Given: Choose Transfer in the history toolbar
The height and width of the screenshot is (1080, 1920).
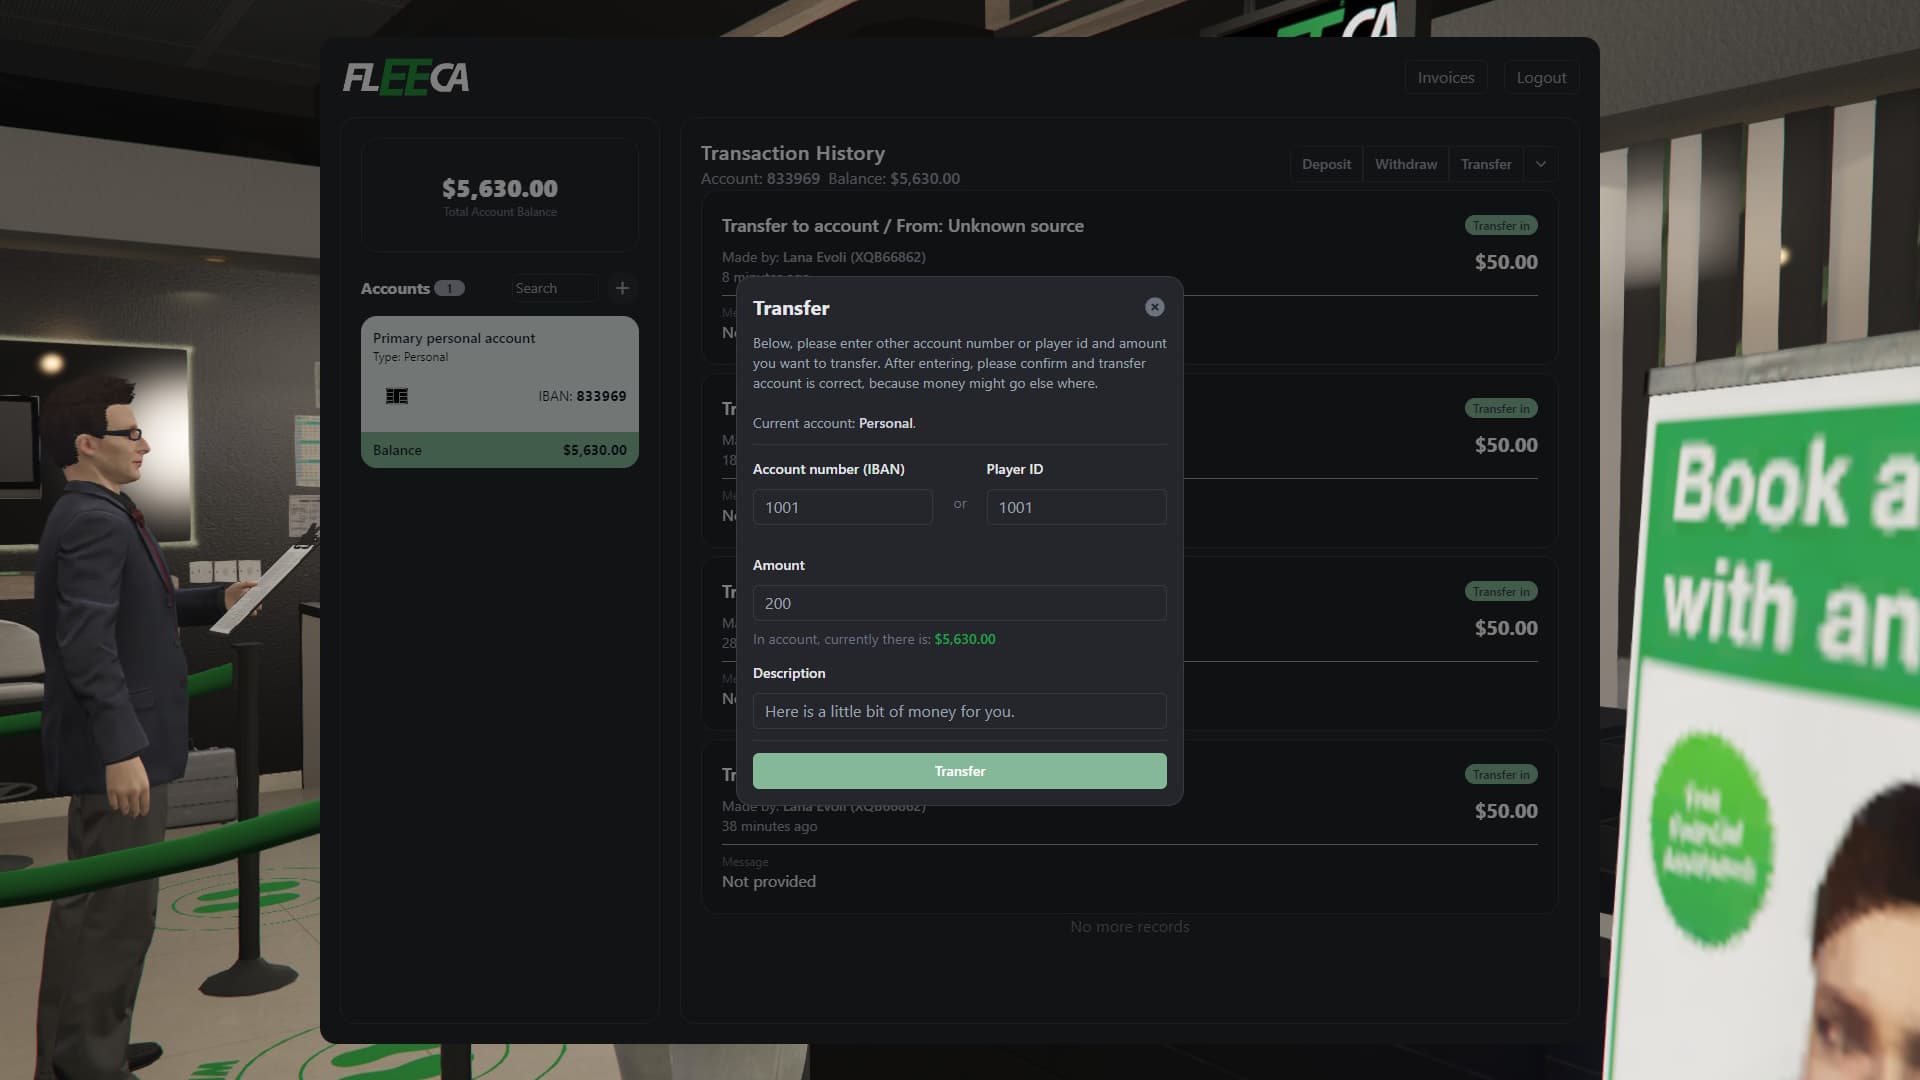Looking at the screenshot, I should (x=1486, y=164).
